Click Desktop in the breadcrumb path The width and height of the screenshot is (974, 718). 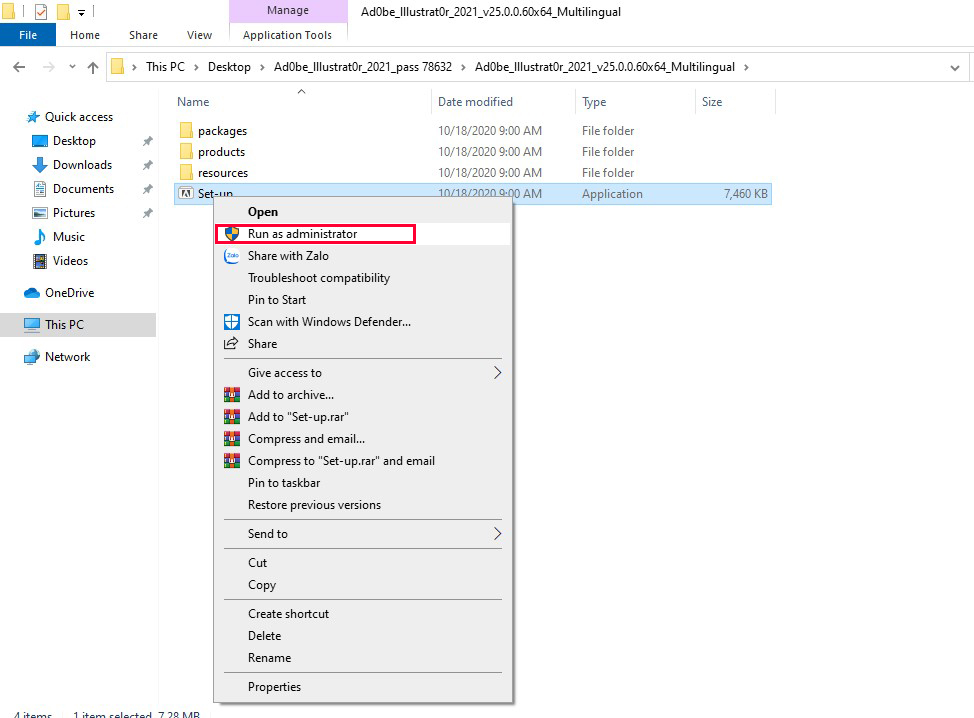[x=229, y=67]
